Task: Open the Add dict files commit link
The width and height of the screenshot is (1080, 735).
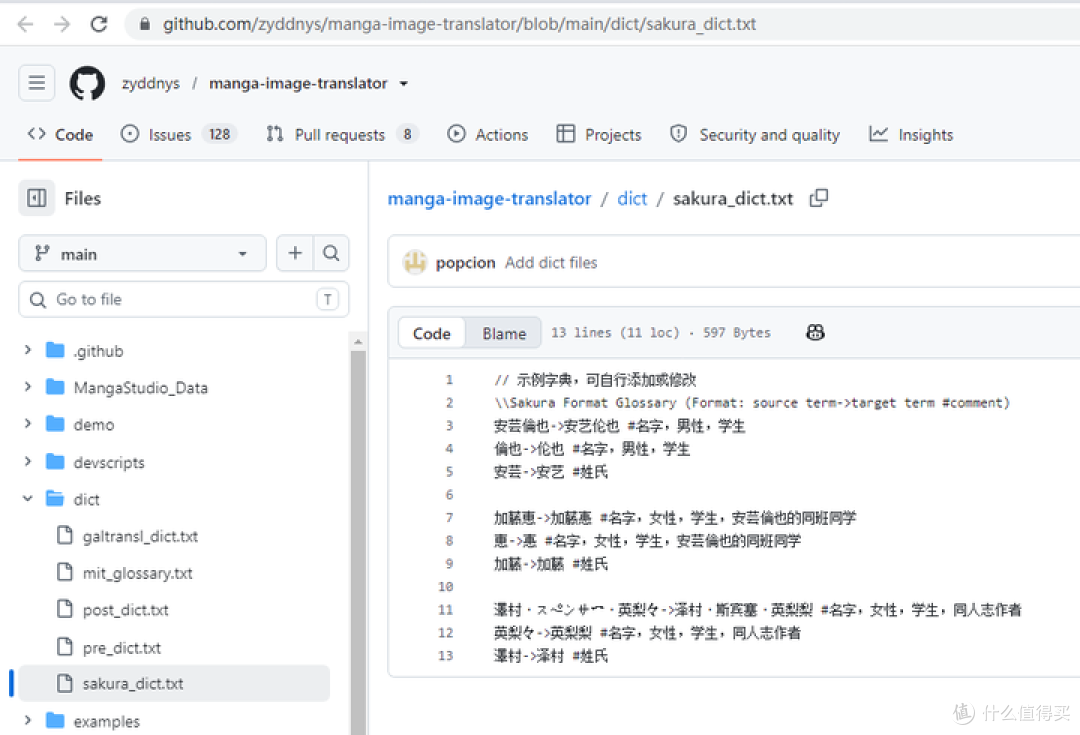Action: 551,262
